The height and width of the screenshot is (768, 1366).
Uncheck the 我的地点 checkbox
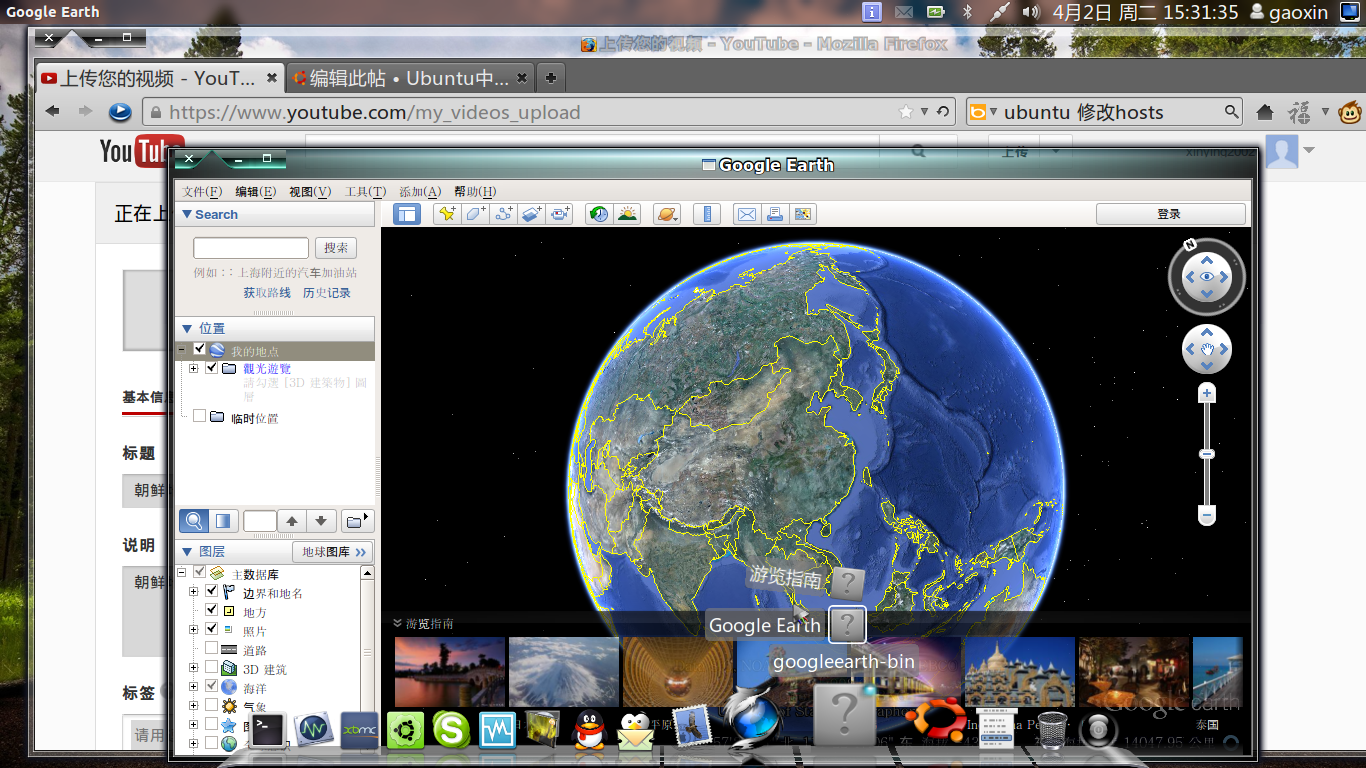coord(199,349)
